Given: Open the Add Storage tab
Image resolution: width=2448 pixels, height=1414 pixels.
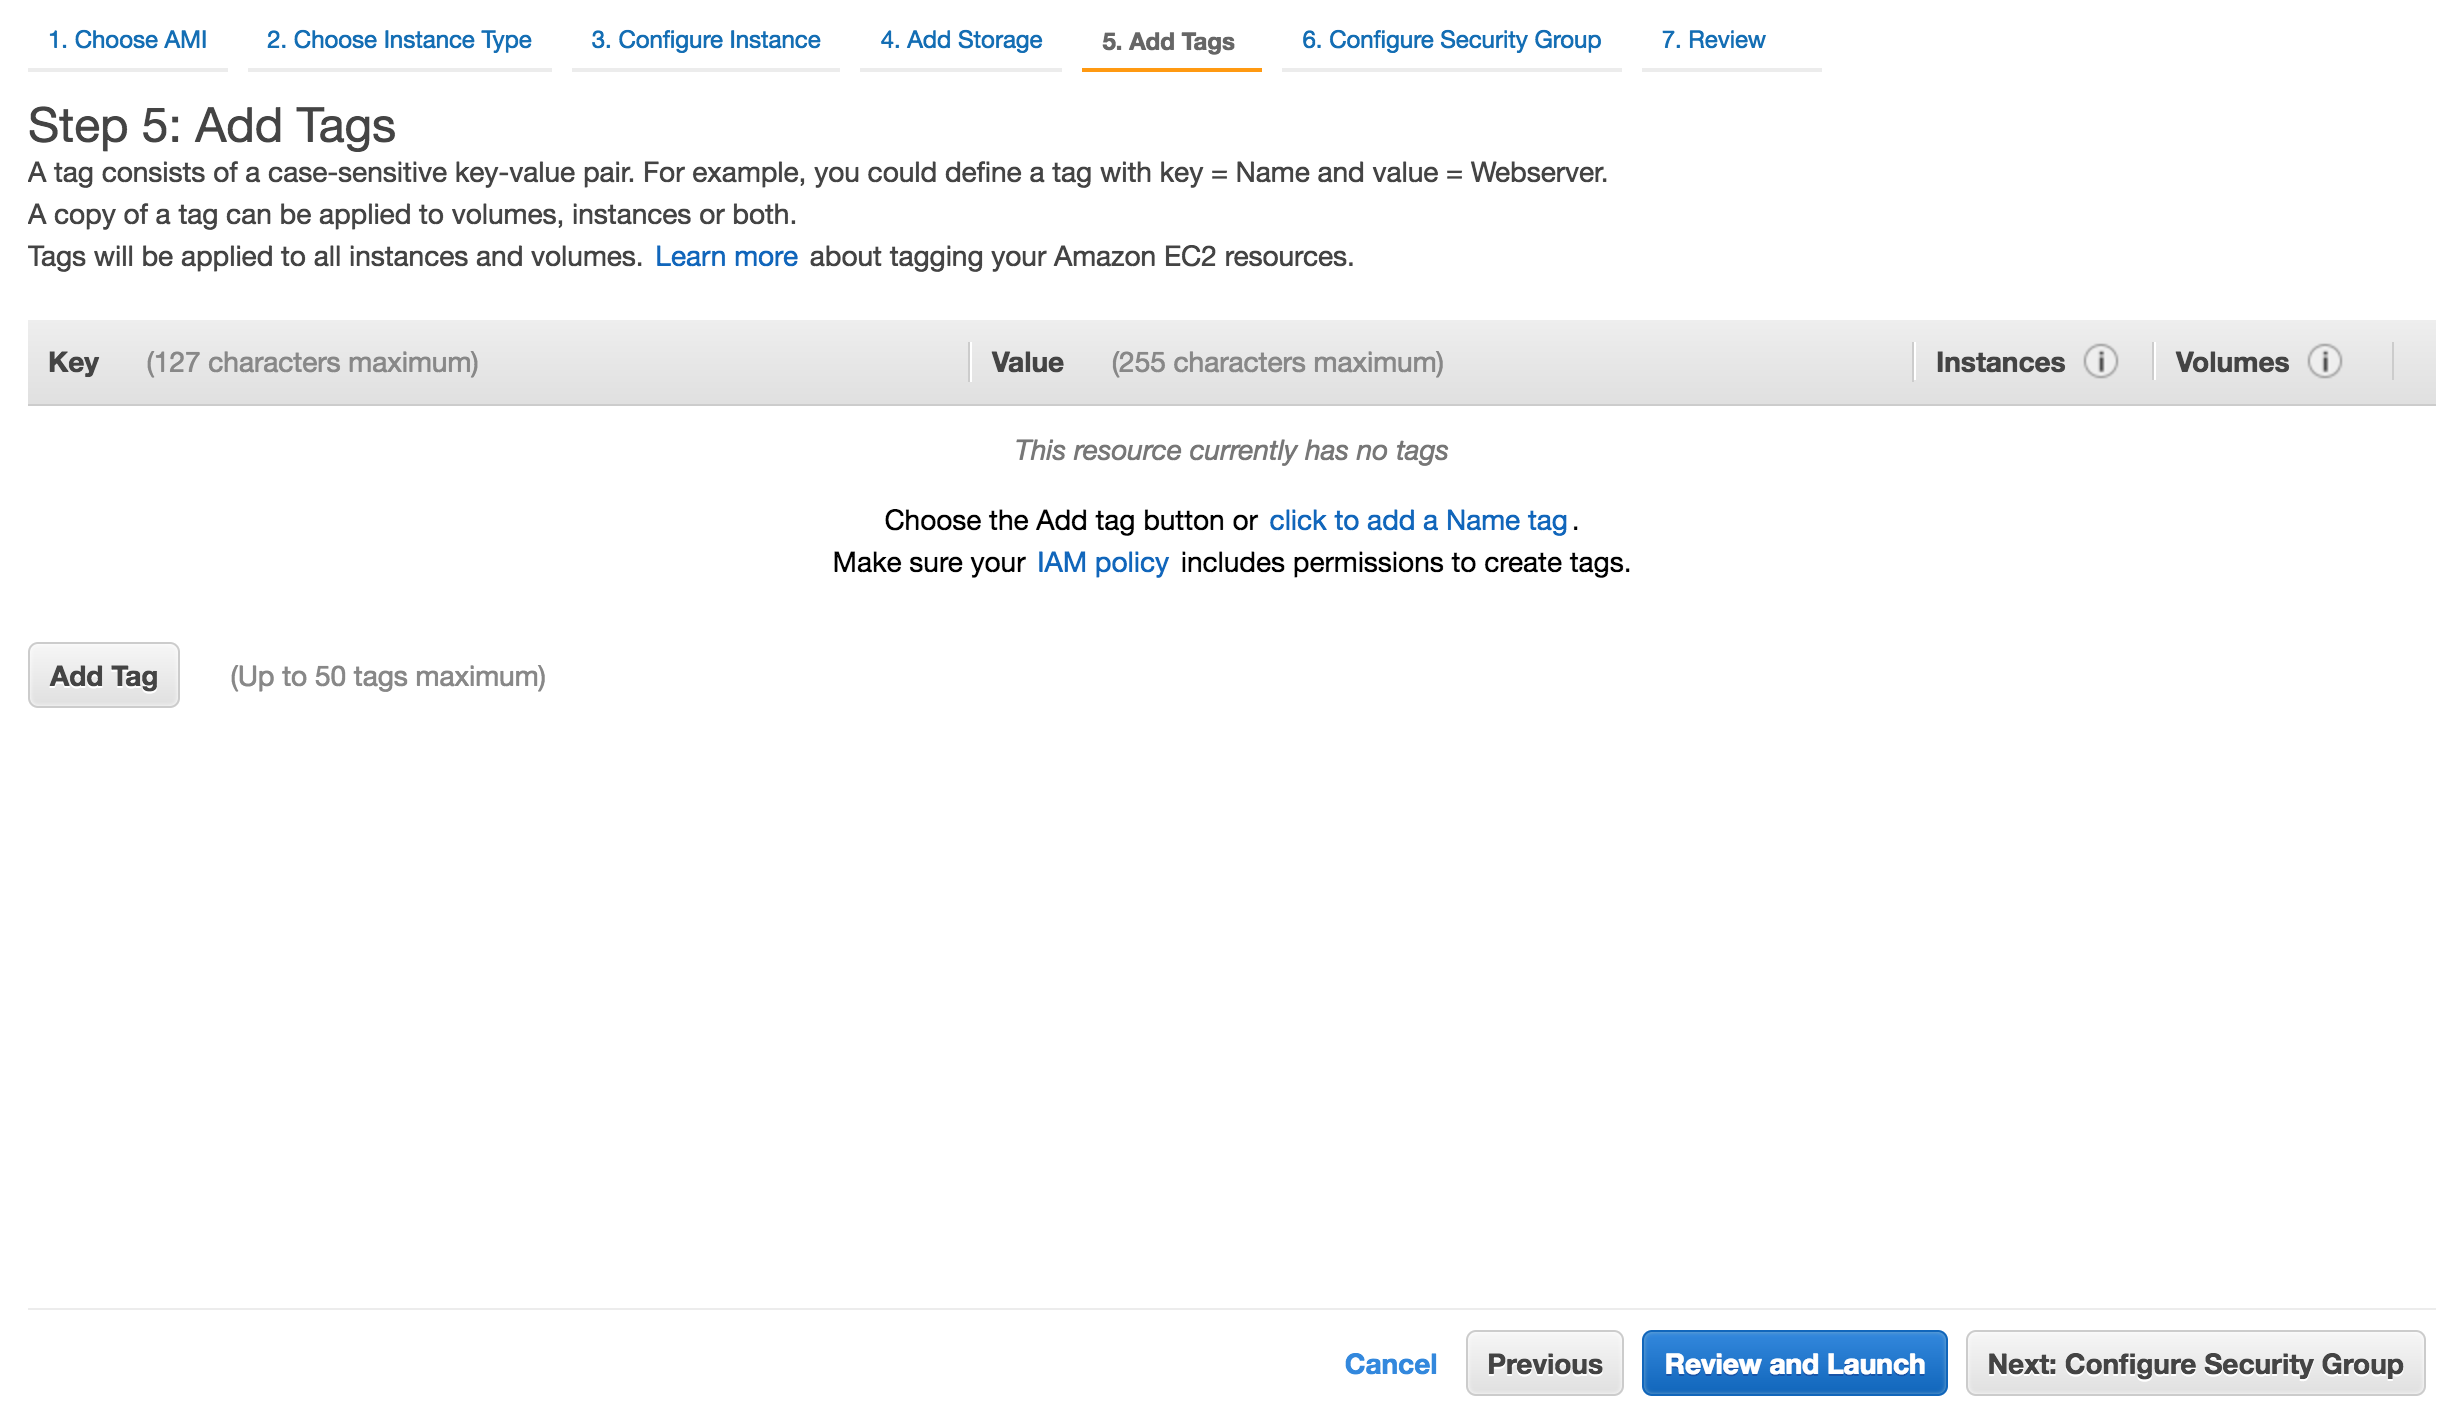Looking at the screenshot, I should [x=961, y=40].
